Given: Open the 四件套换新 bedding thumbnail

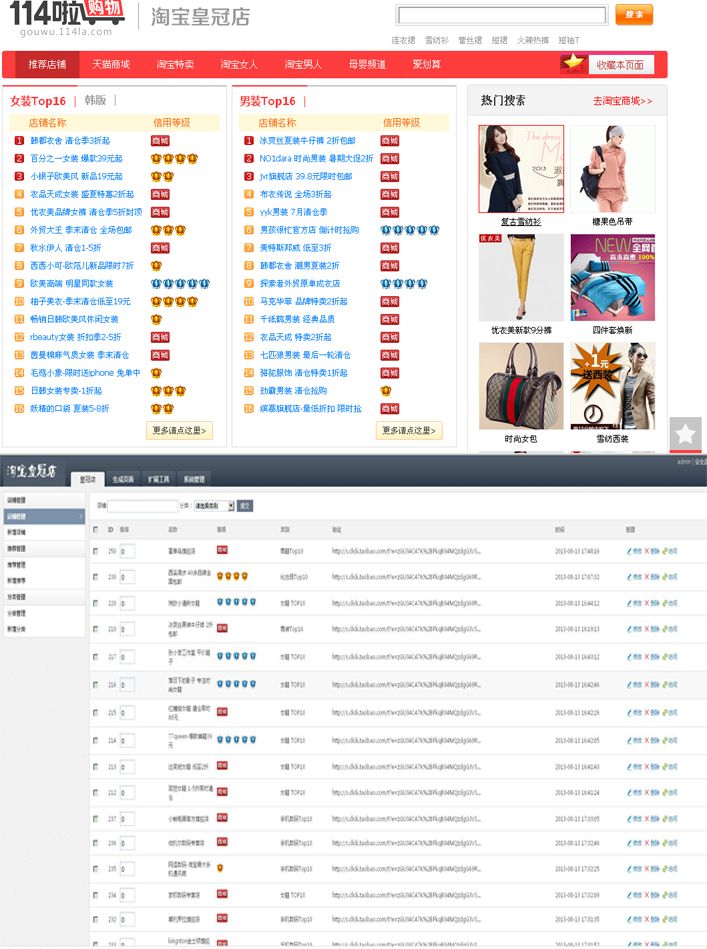Looking at the screenshot, I should [613, 278].
